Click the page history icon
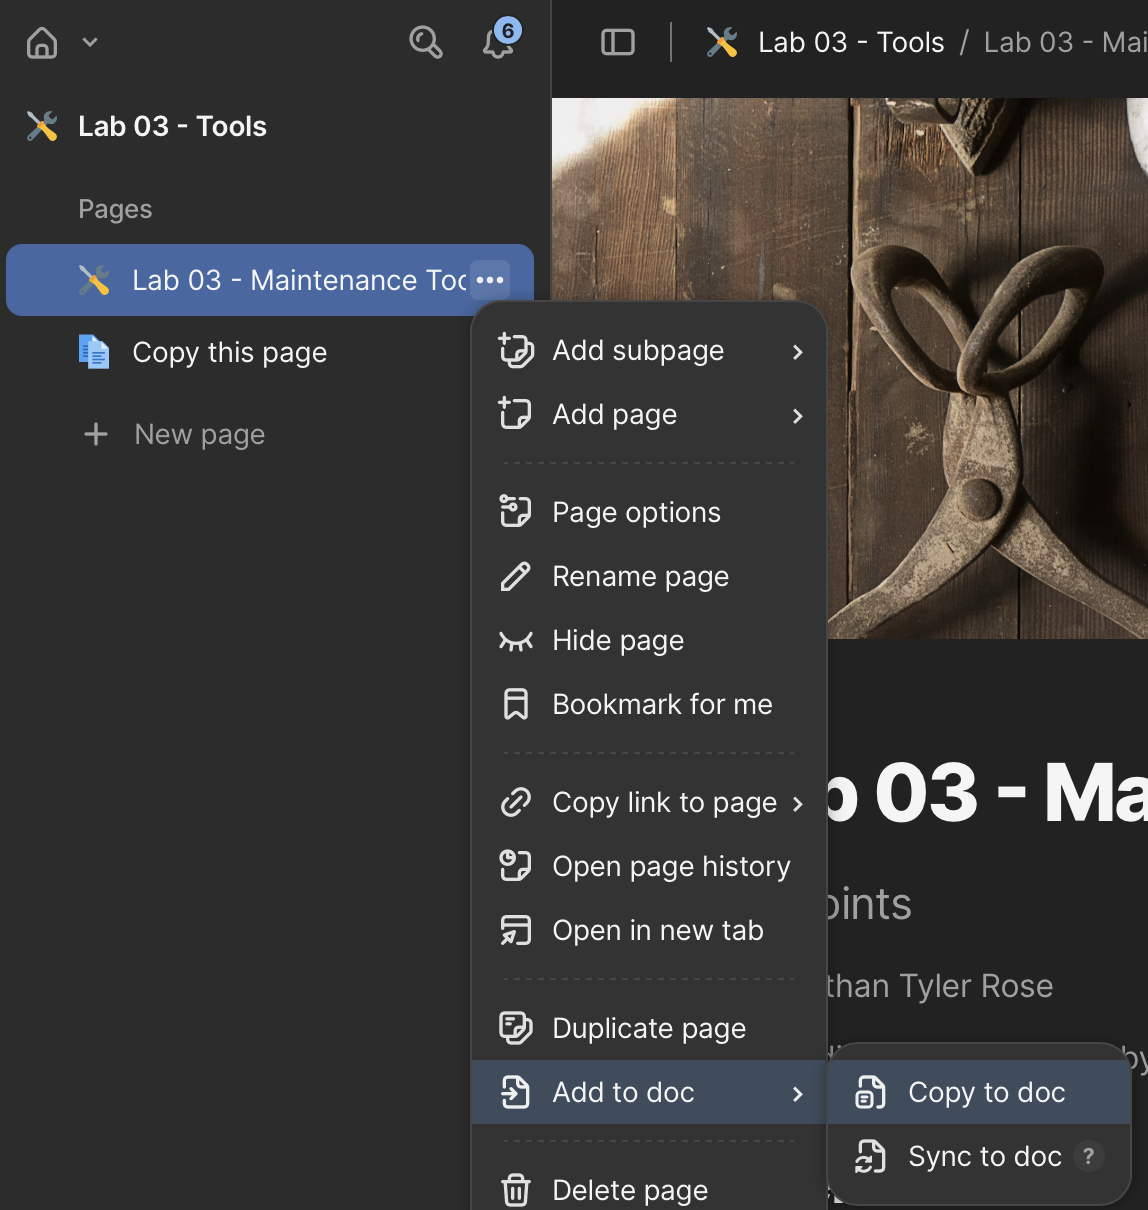The height and width of the screenshot is (1210, 1148). [x=515, y=865]
